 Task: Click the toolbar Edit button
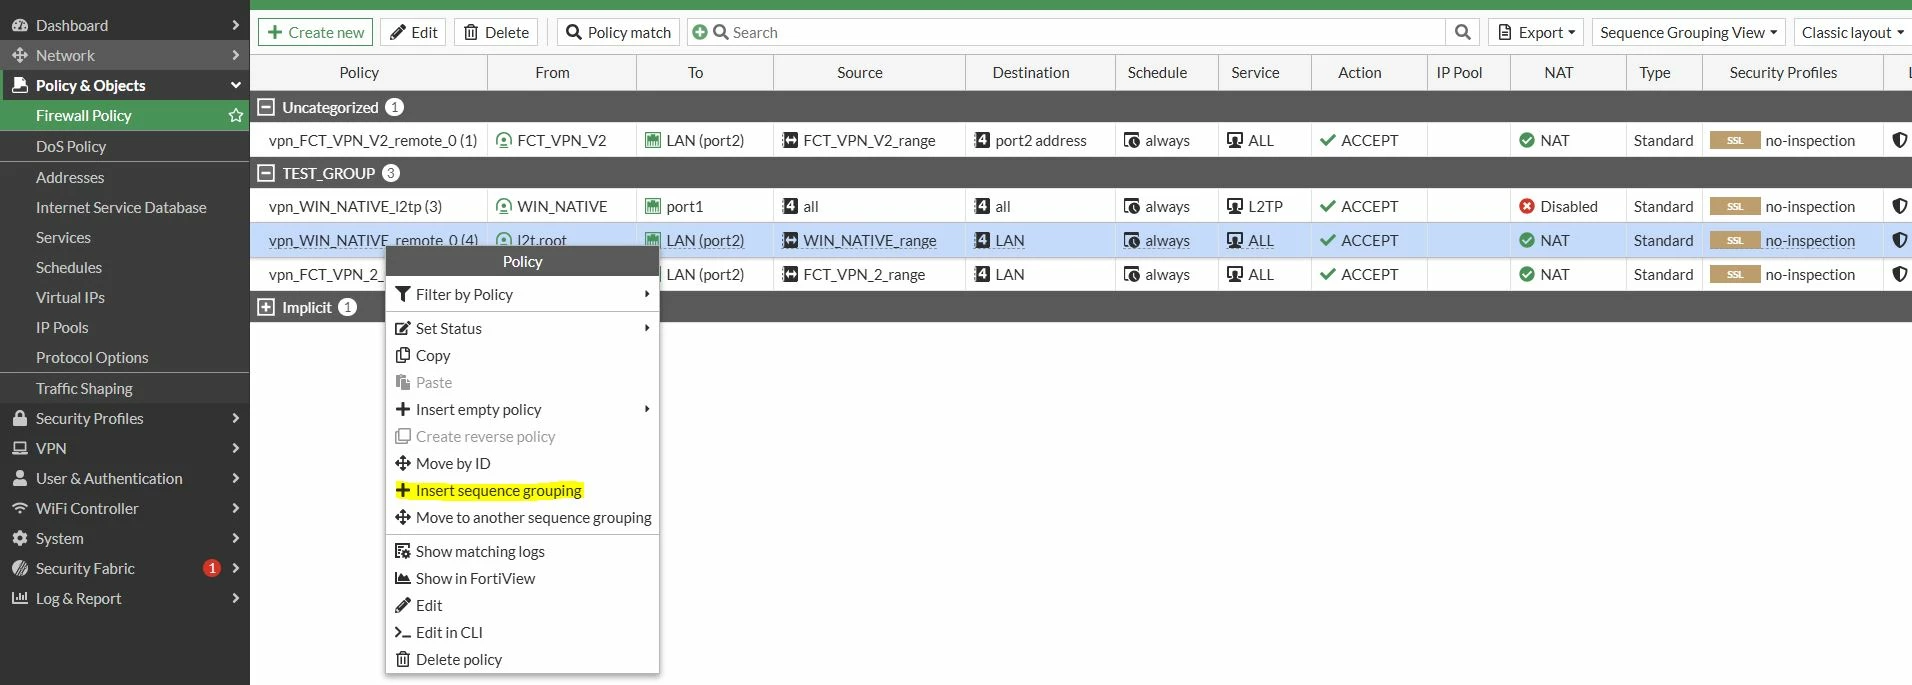tap(413, 32)
